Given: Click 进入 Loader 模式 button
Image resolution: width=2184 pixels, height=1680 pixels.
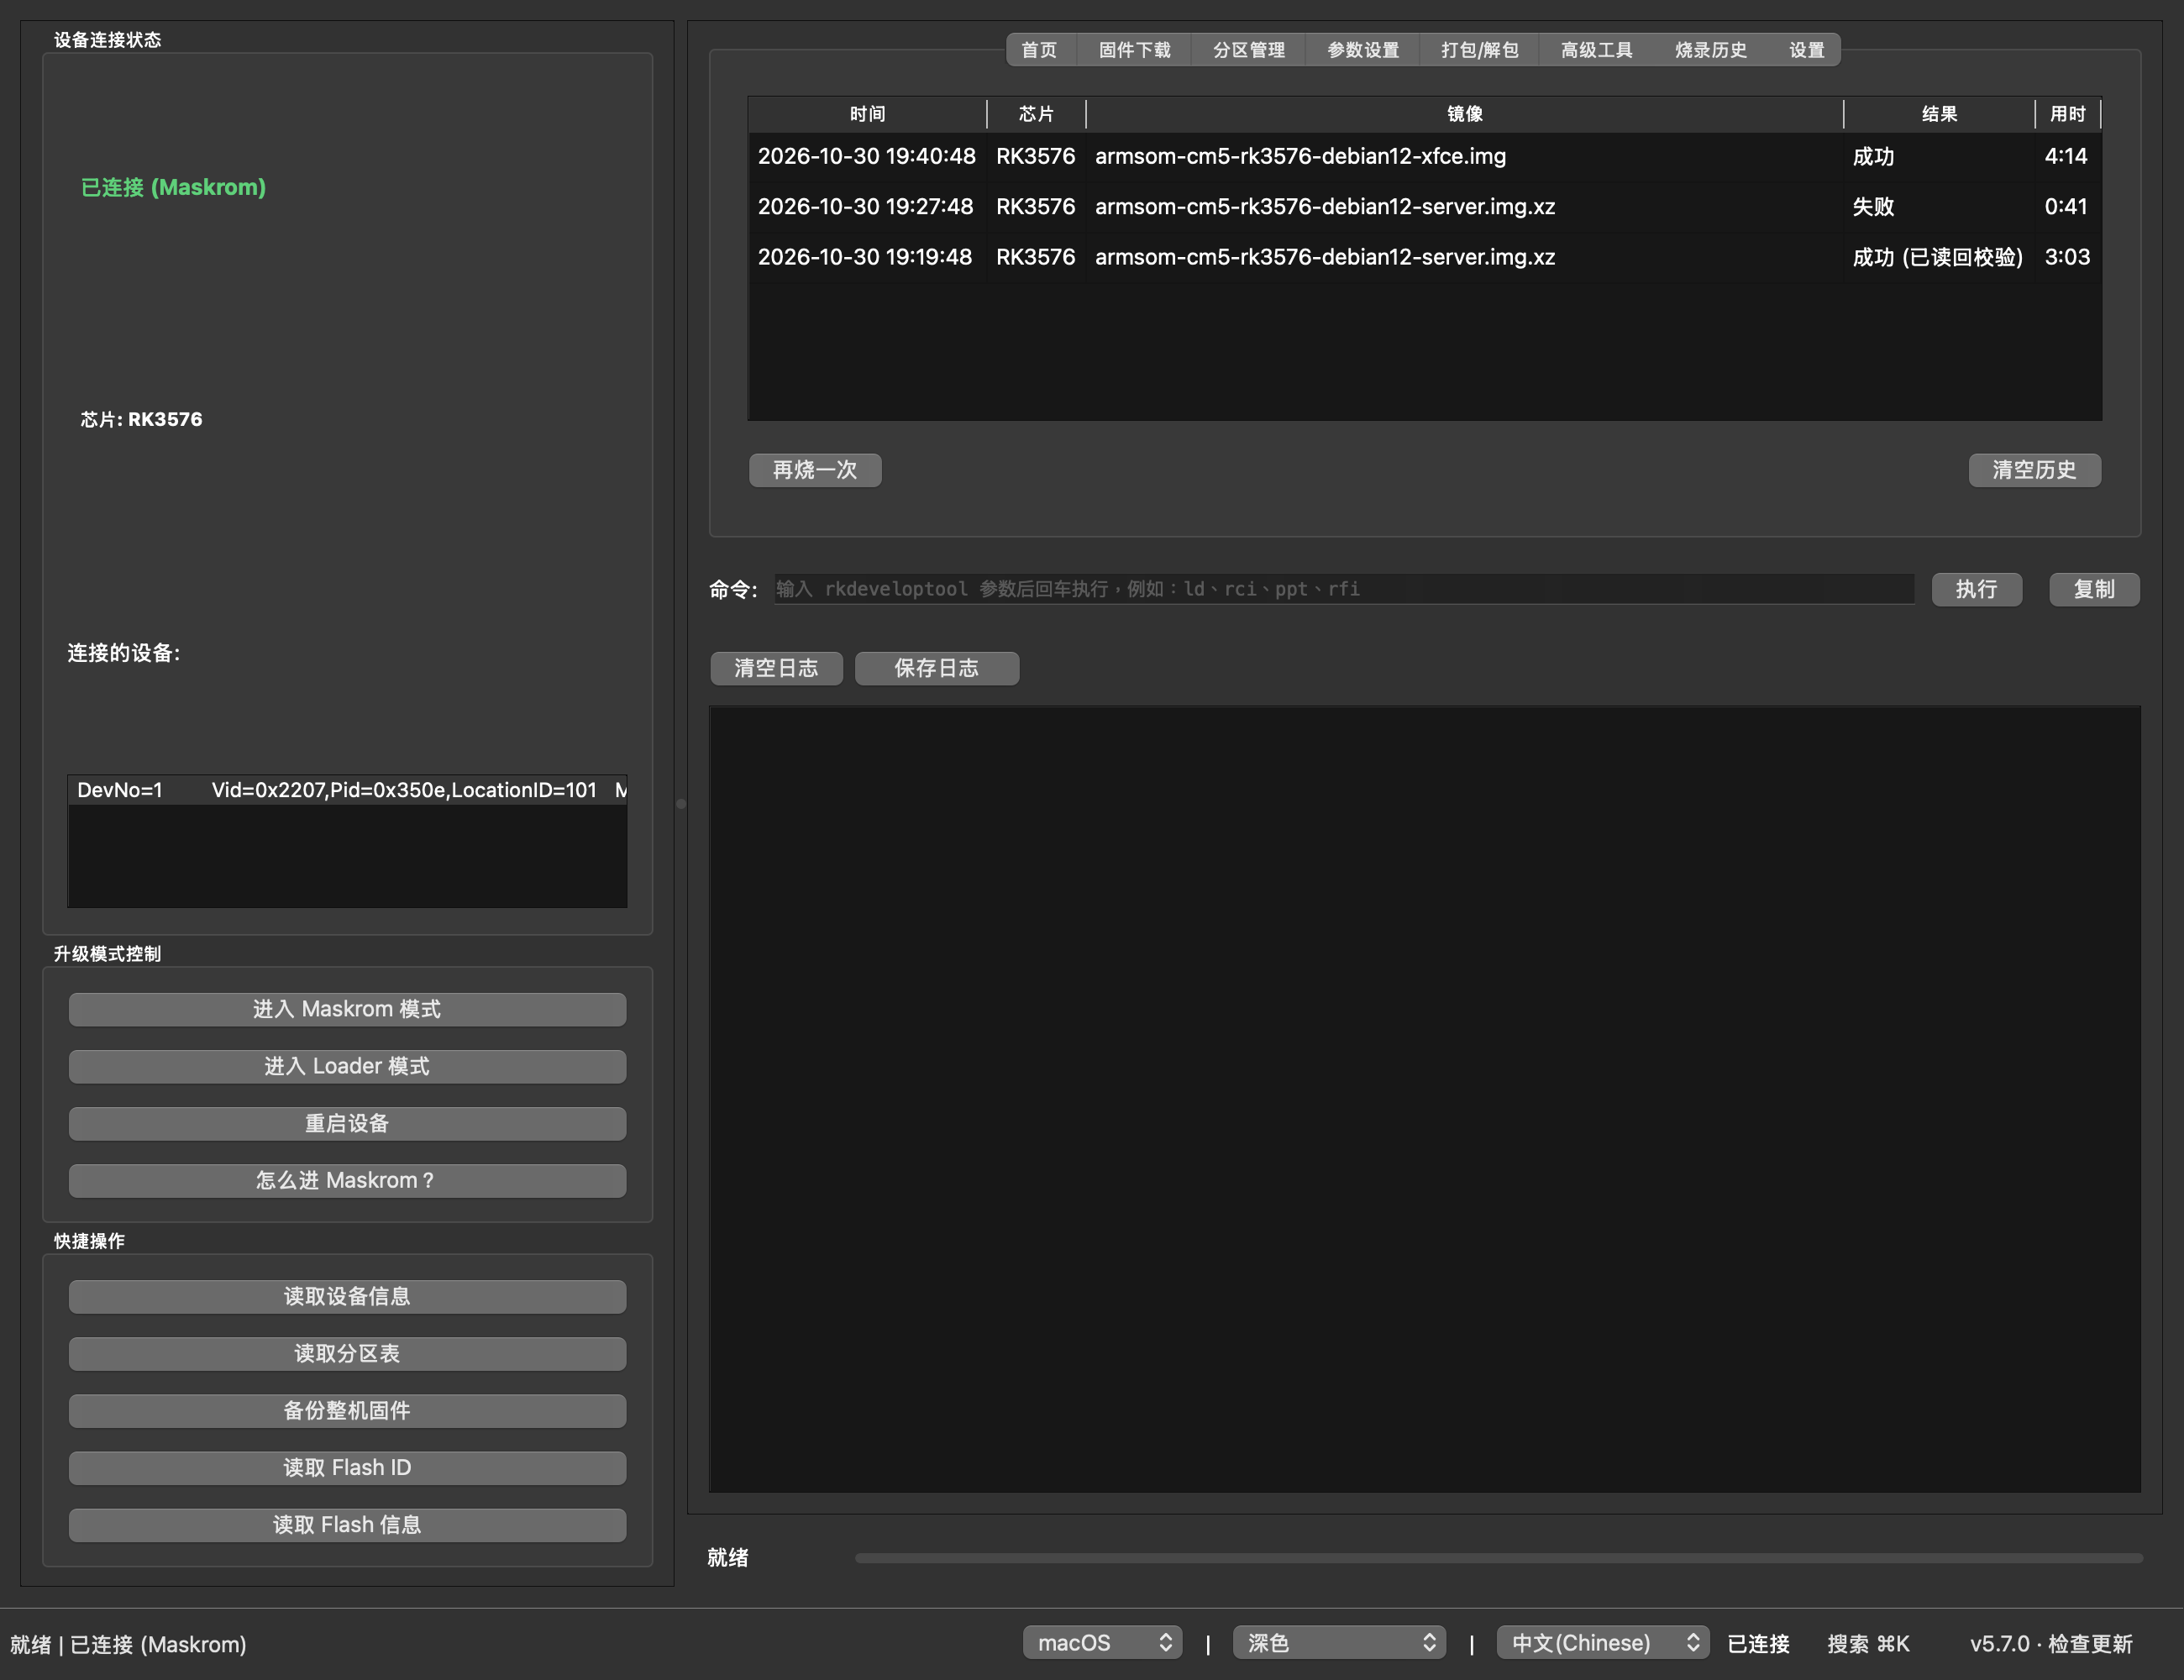Looking at the screenshot, I should [347, 1066].
